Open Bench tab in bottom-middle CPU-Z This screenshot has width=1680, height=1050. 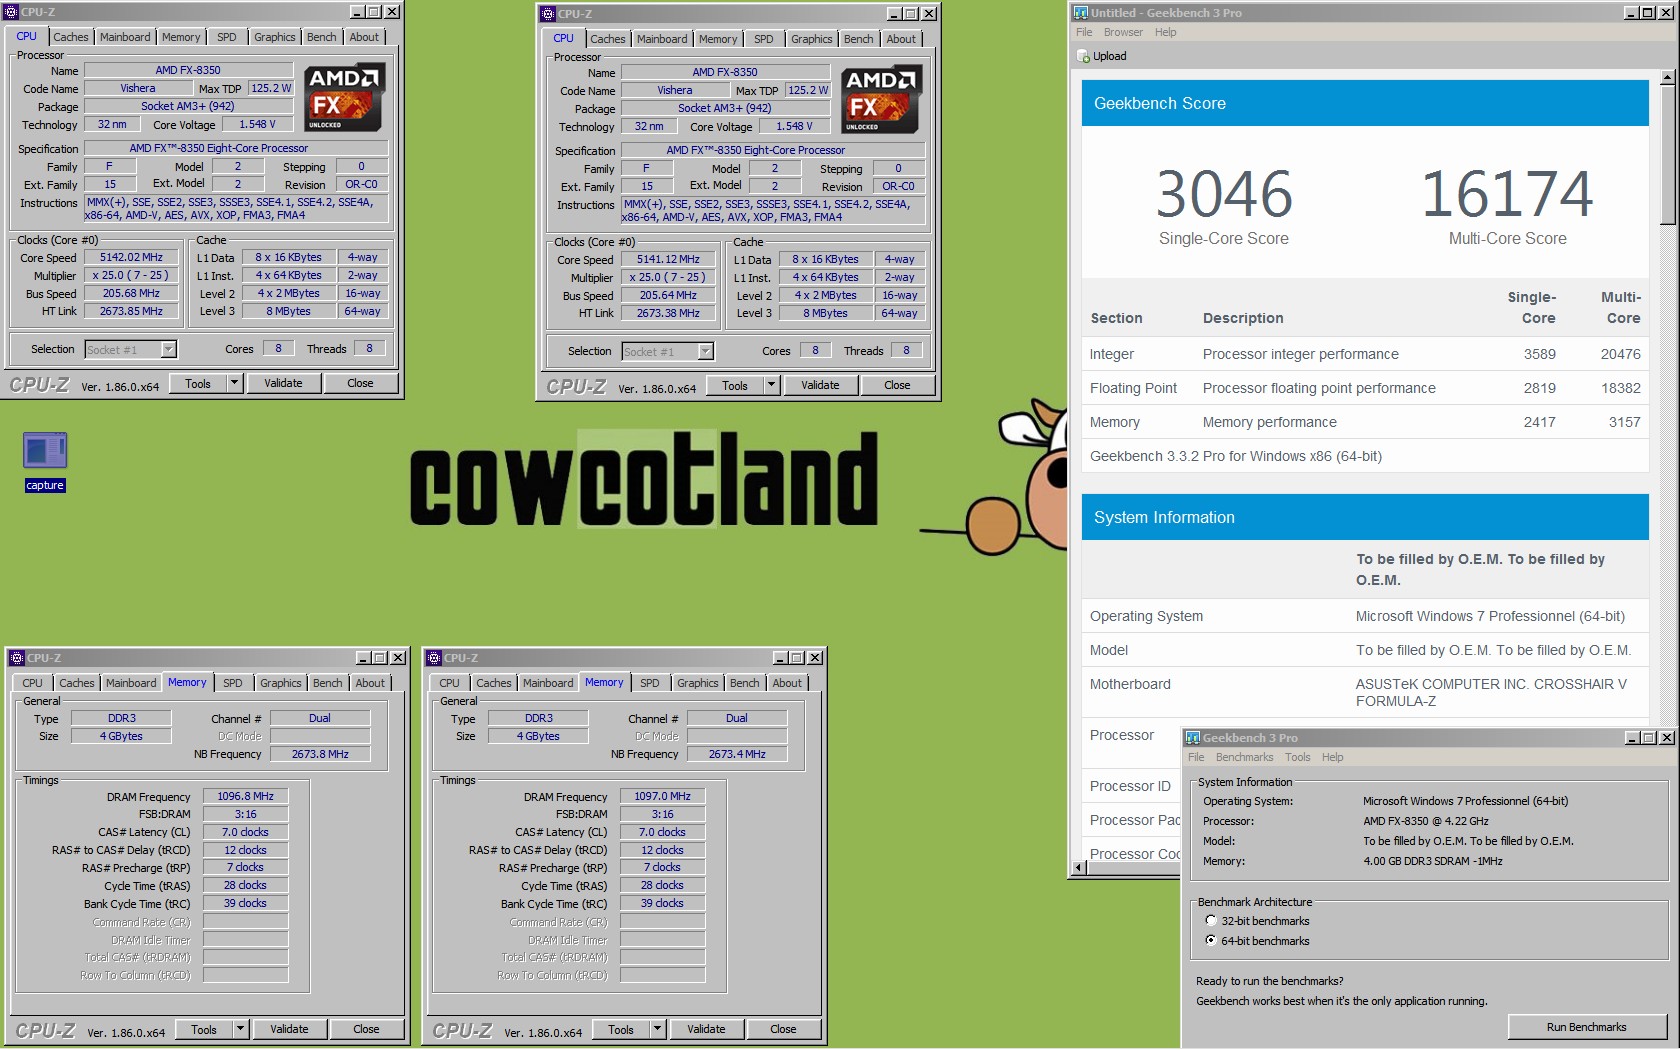click(744, 683)
